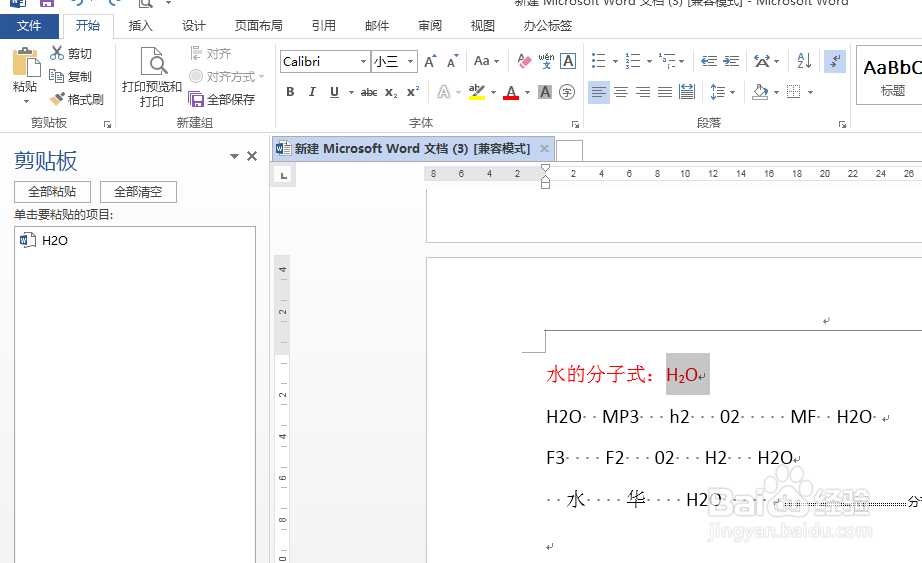Switch to the 审阅 (Review) tab
The image size is (922, 563).
click(430, 26)
